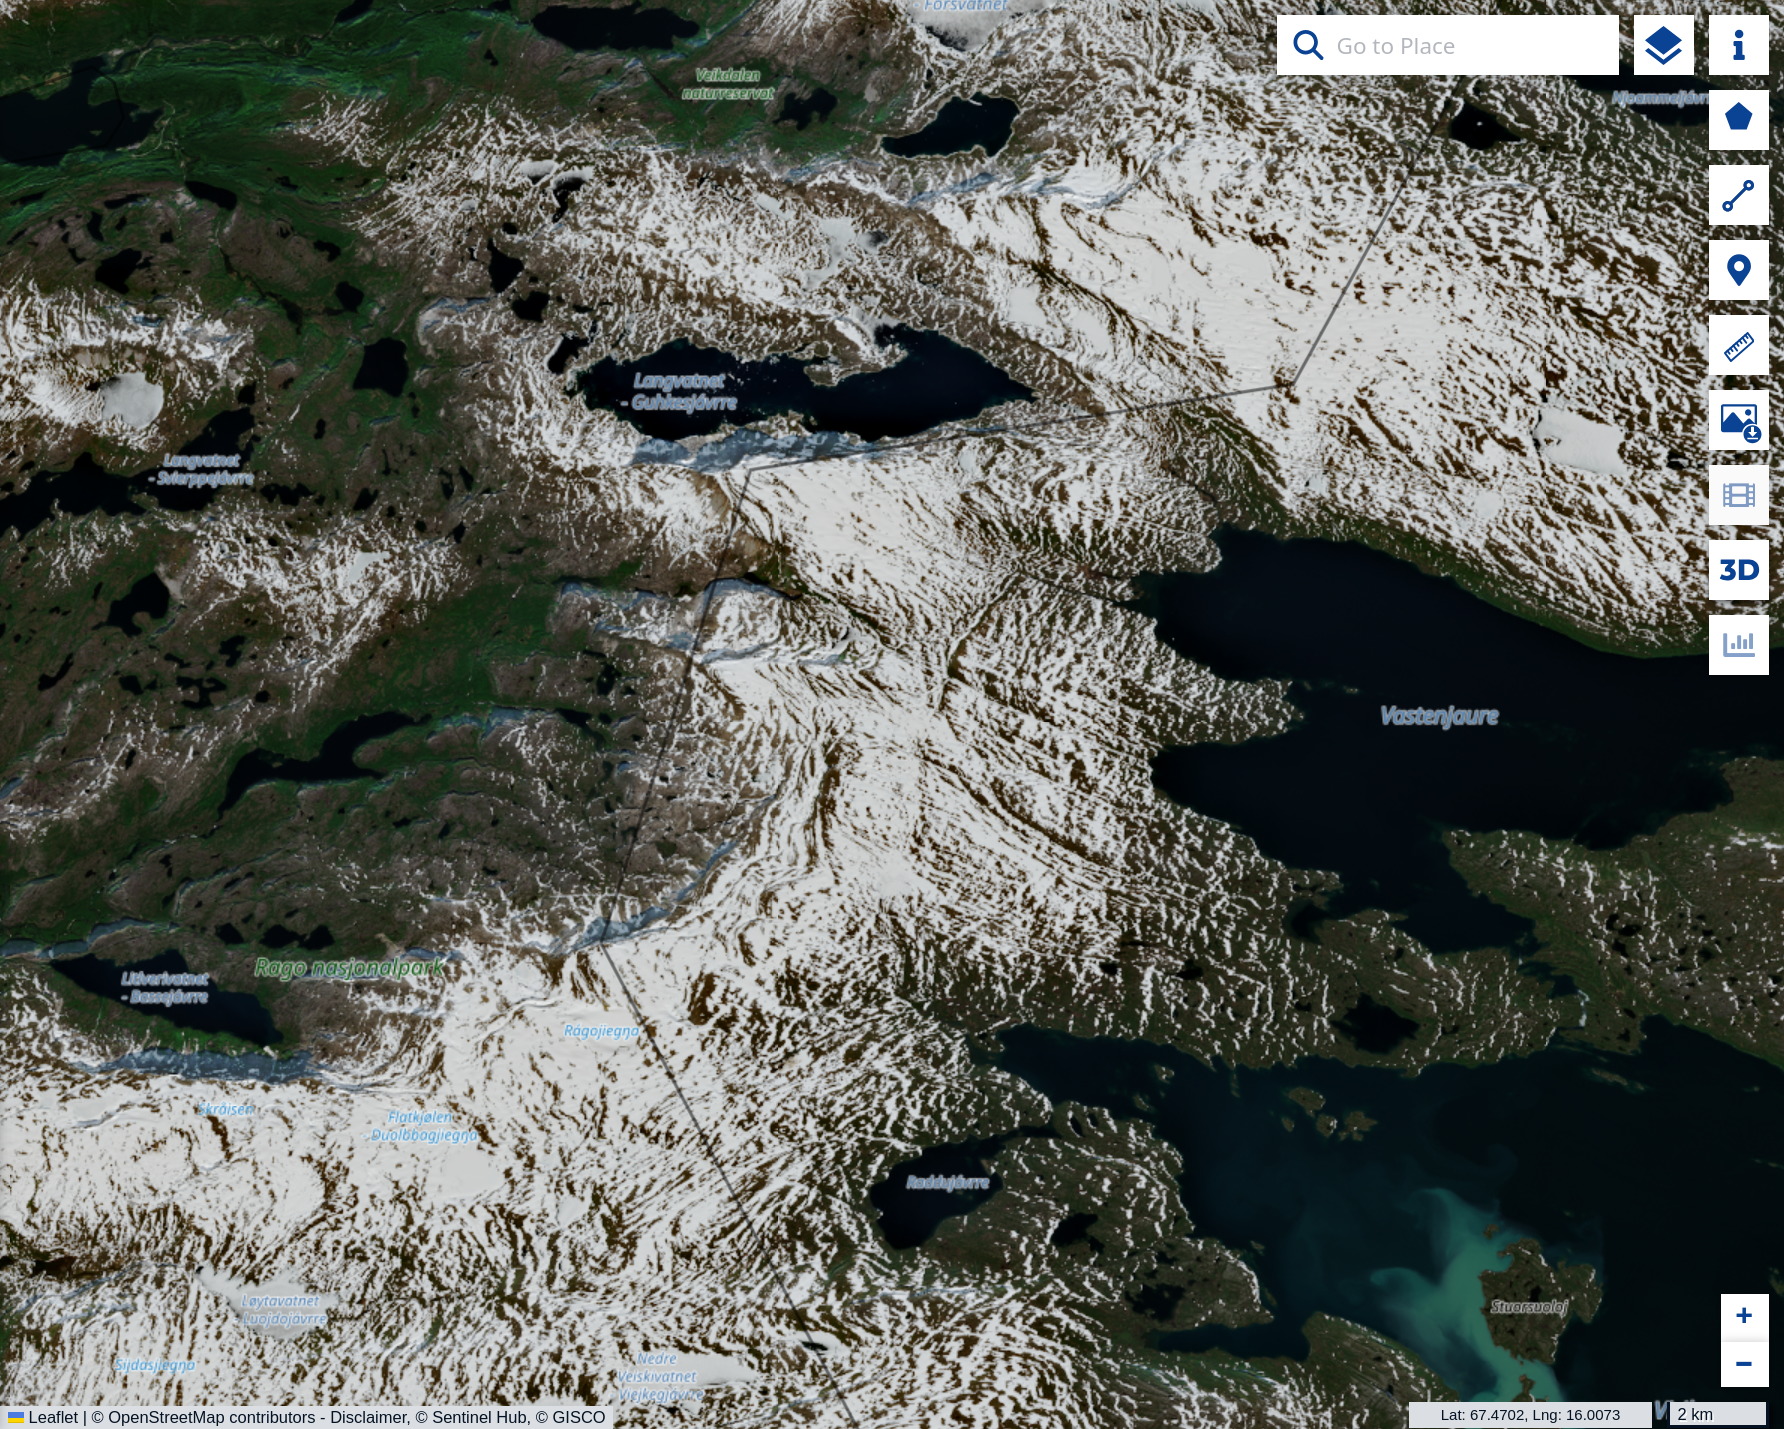The image size is (1784, 1429).
Task: Activate the line measurement tool
Action: coord(1738,195)
